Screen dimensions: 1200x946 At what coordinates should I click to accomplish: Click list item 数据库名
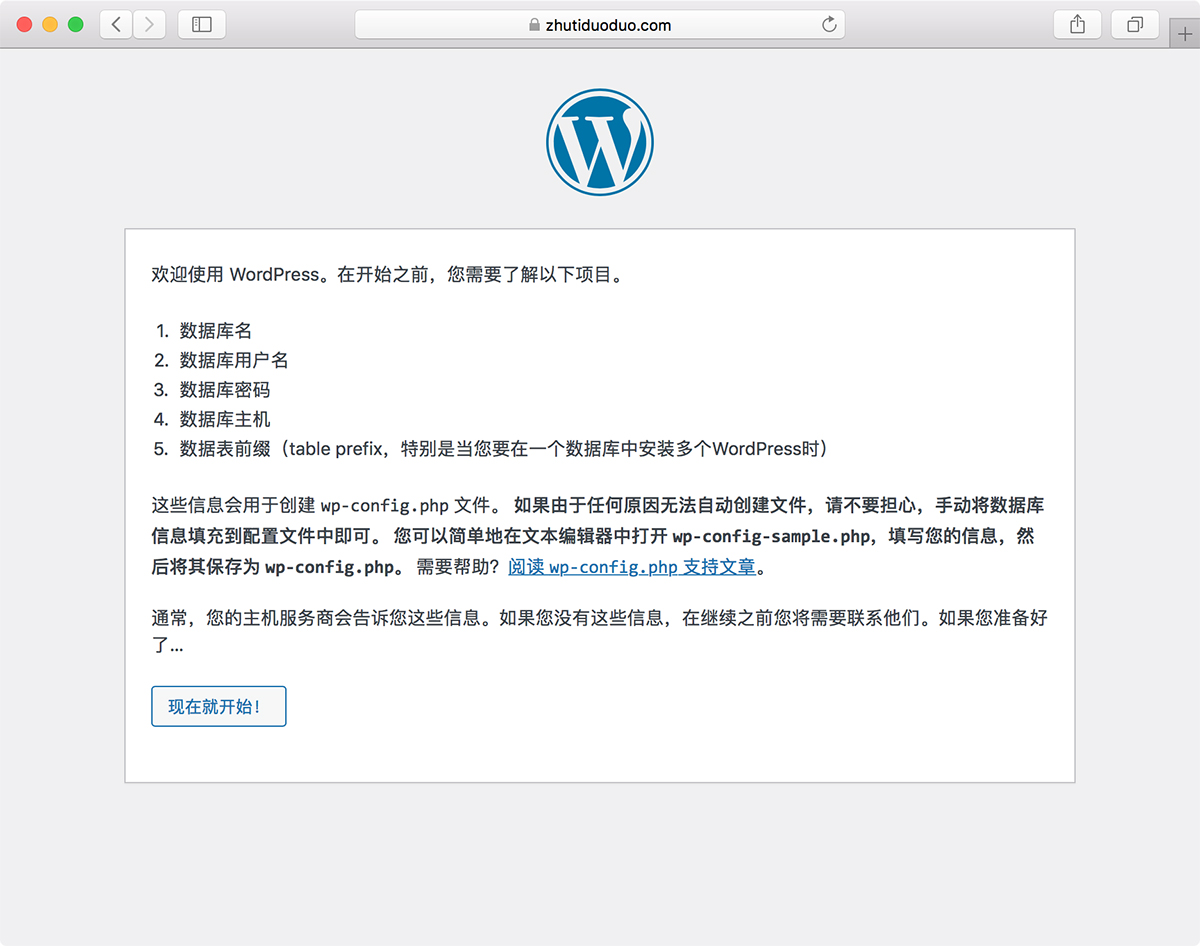[x=216, y=330]
